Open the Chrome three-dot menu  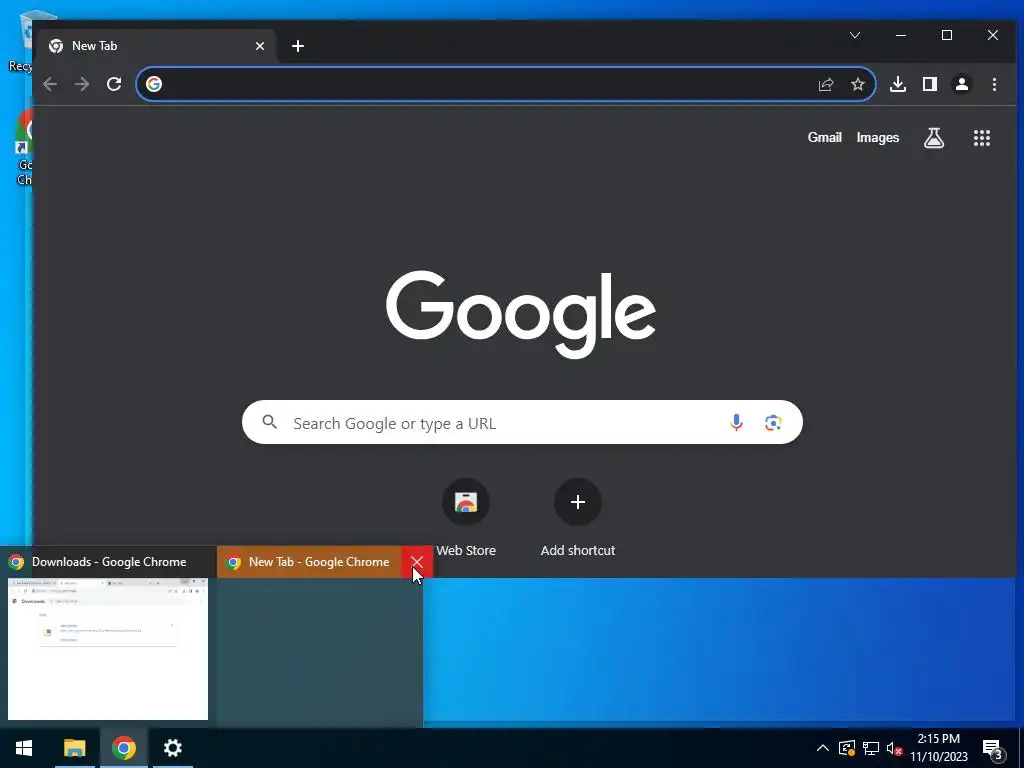coord(994,84)
